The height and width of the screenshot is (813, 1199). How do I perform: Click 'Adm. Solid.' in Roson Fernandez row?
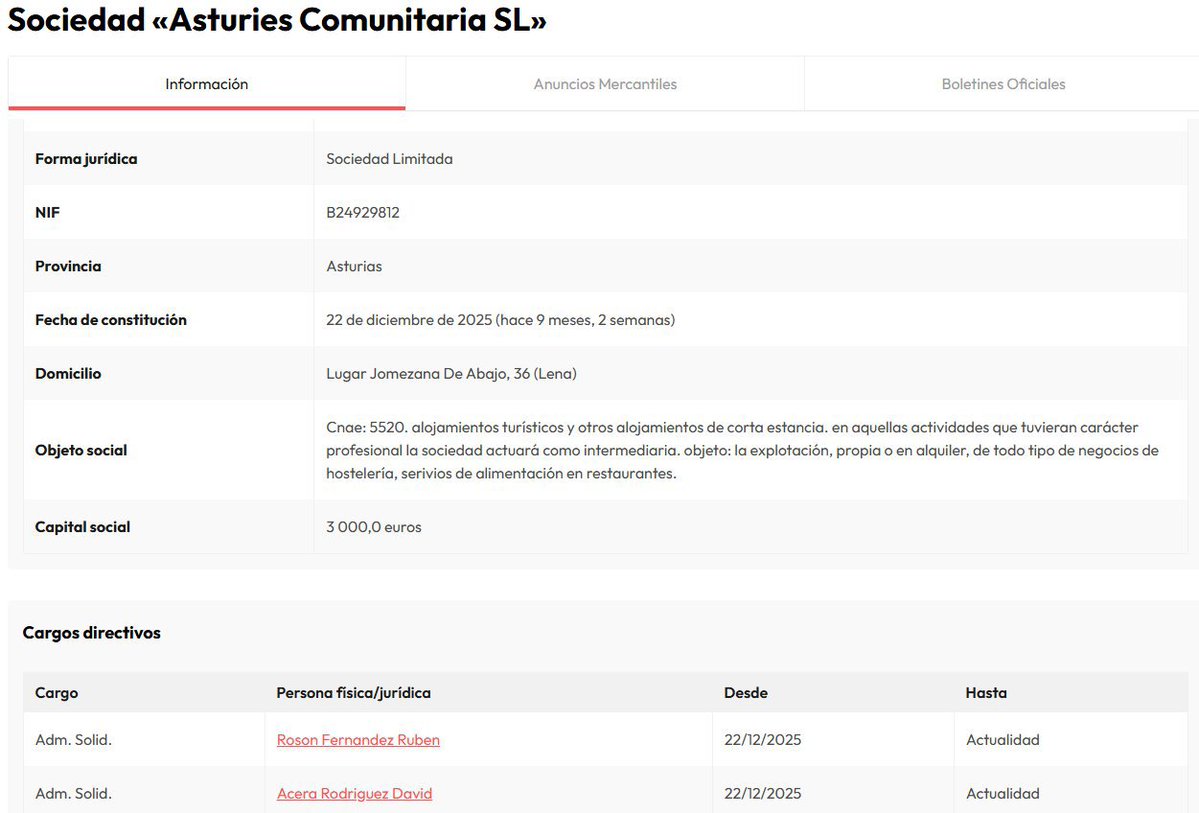coord(73,740)
